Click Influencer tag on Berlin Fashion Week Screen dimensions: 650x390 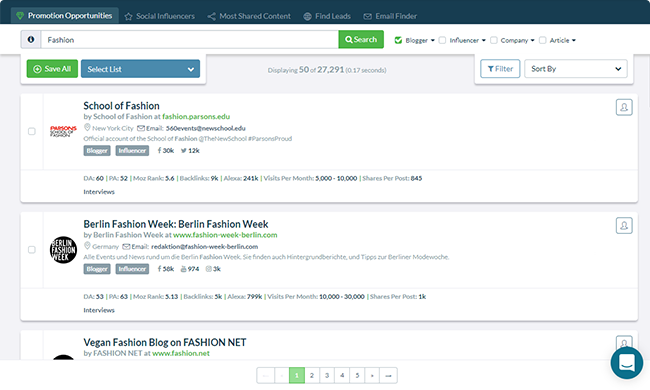(132, 269)
